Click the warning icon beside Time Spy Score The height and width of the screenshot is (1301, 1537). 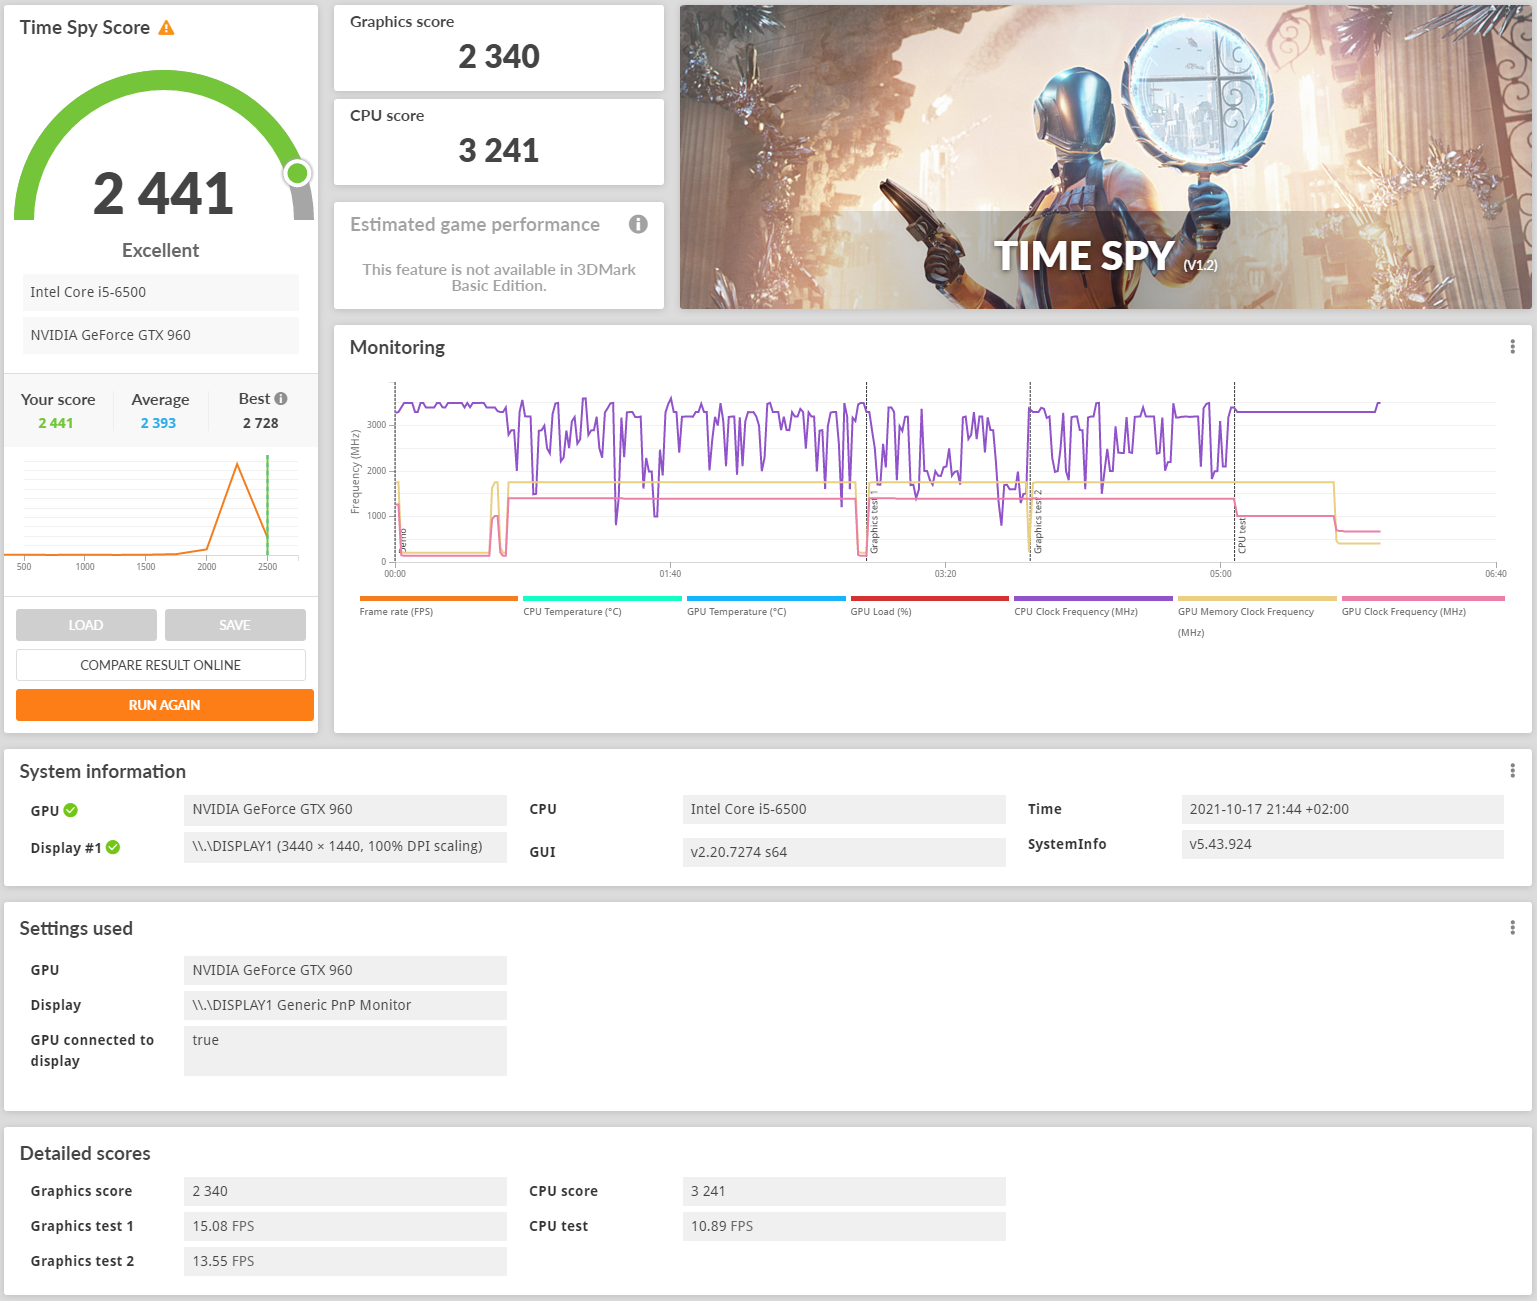(167, 28)
